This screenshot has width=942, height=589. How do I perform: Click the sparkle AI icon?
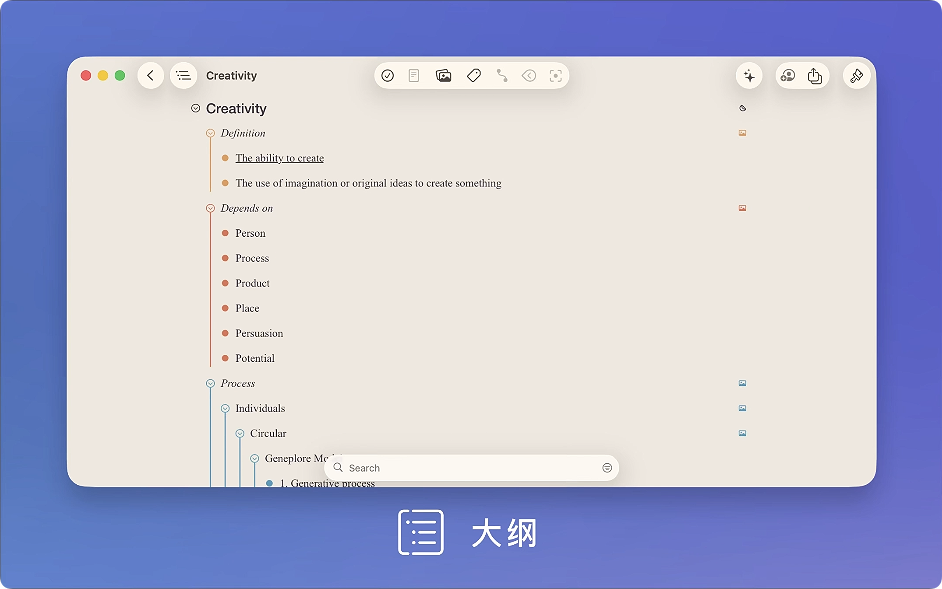pos(749,76)
